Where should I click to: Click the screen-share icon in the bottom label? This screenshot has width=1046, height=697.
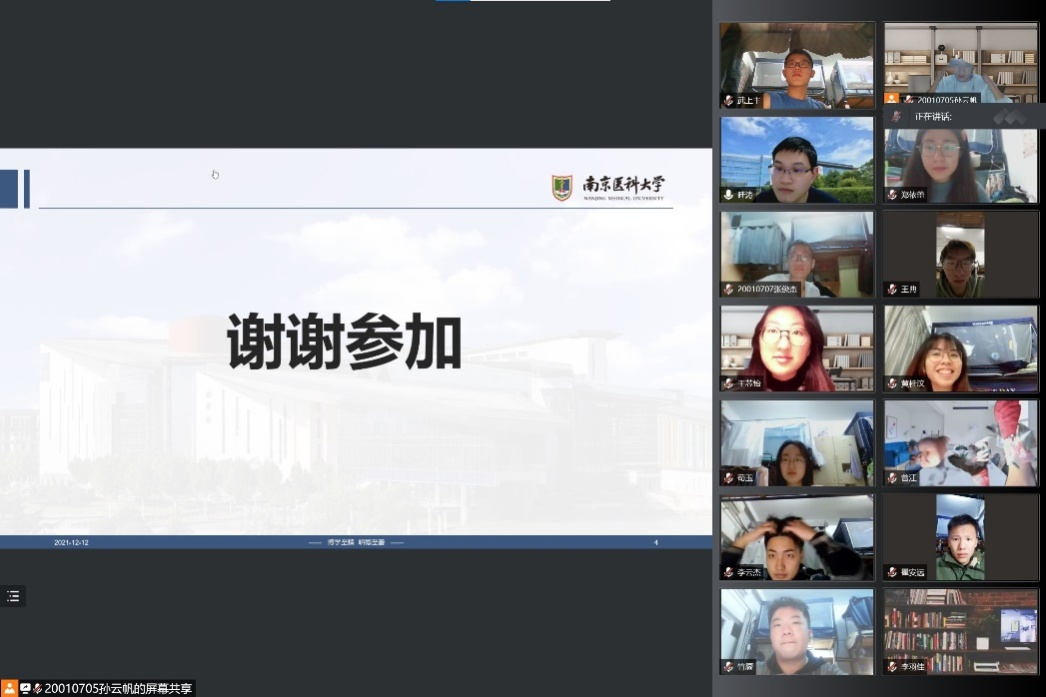[25, 688]
